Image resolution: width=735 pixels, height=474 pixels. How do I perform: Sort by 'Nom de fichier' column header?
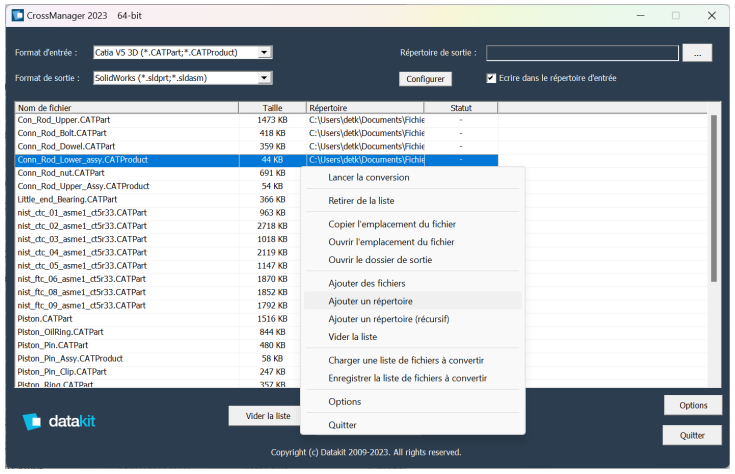coord(127,108)
